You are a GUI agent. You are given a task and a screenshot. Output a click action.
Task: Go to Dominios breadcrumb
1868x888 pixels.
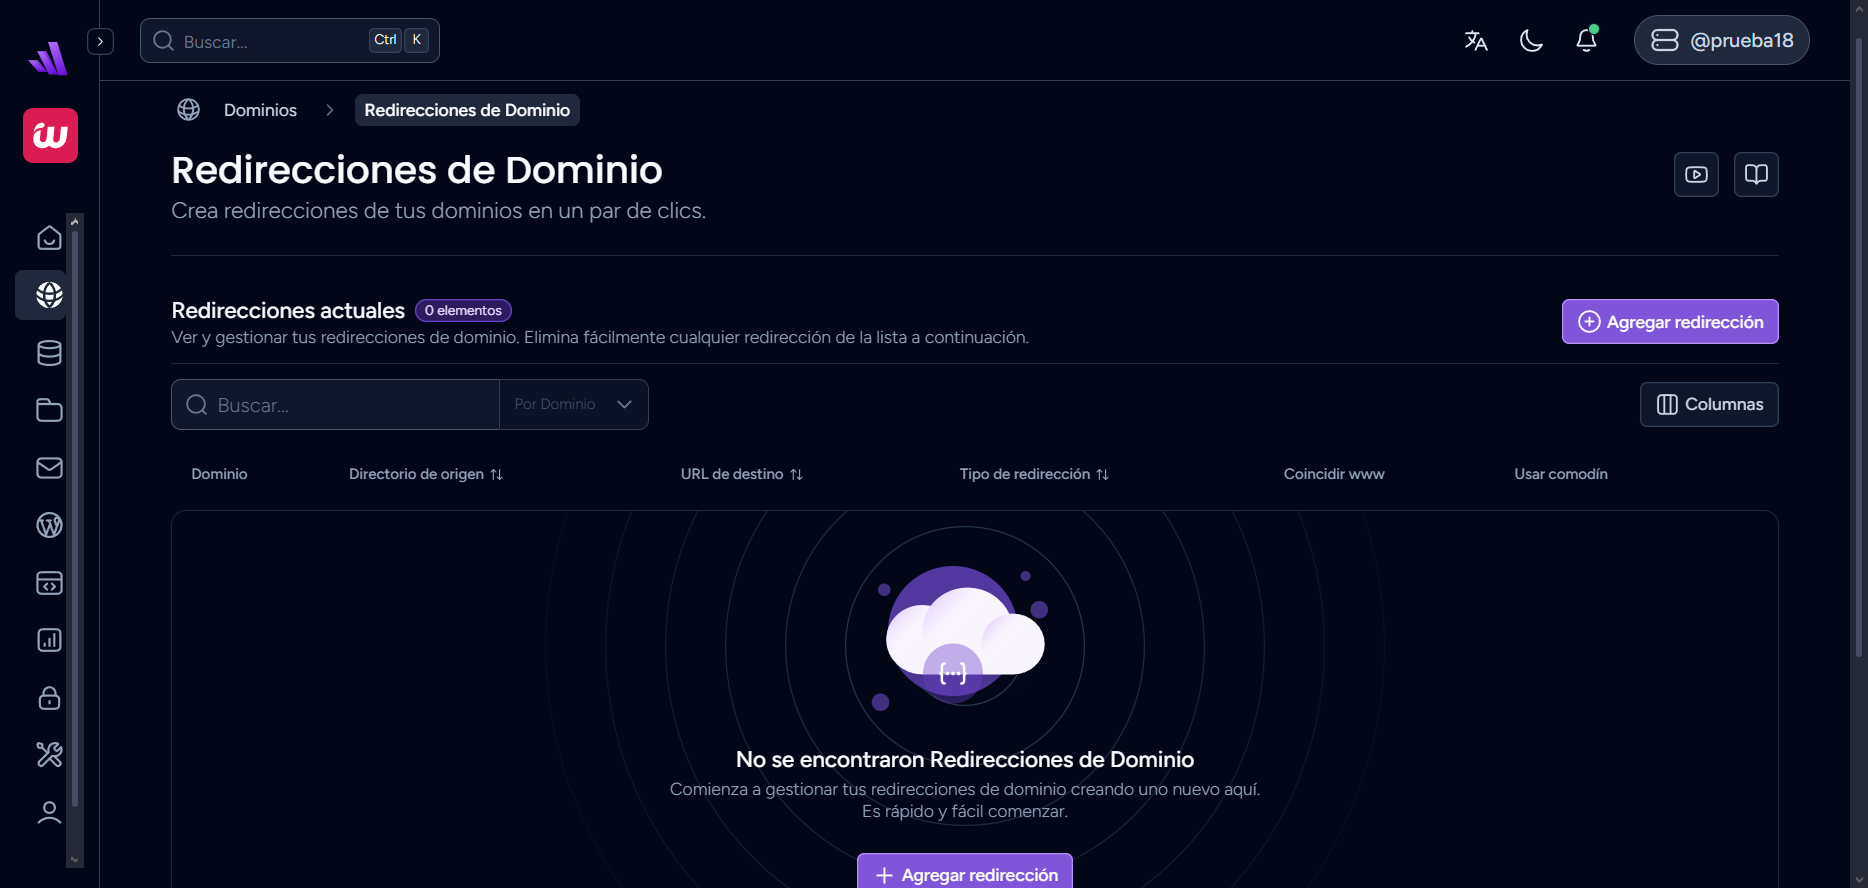click(260, 110)
